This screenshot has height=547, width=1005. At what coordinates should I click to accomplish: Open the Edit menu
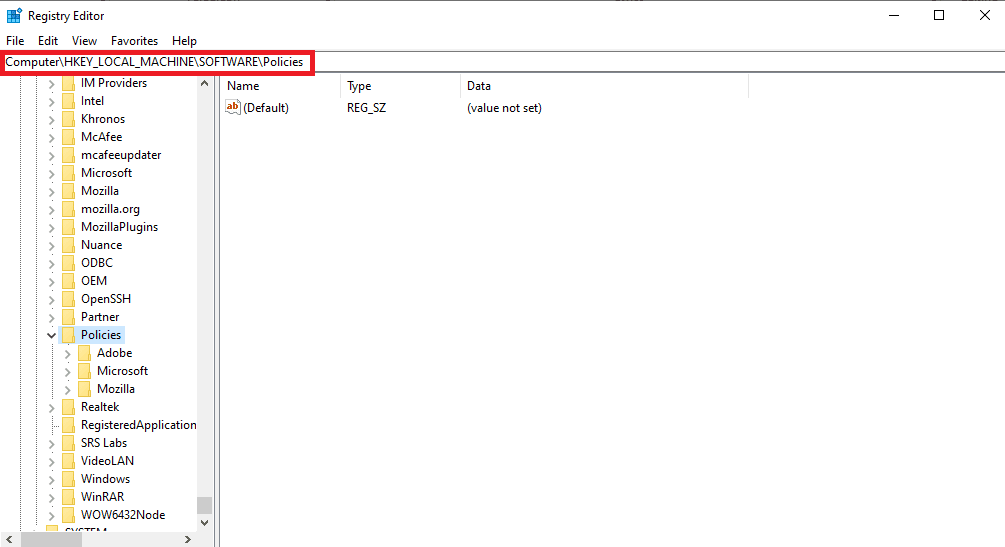point(47,41)
